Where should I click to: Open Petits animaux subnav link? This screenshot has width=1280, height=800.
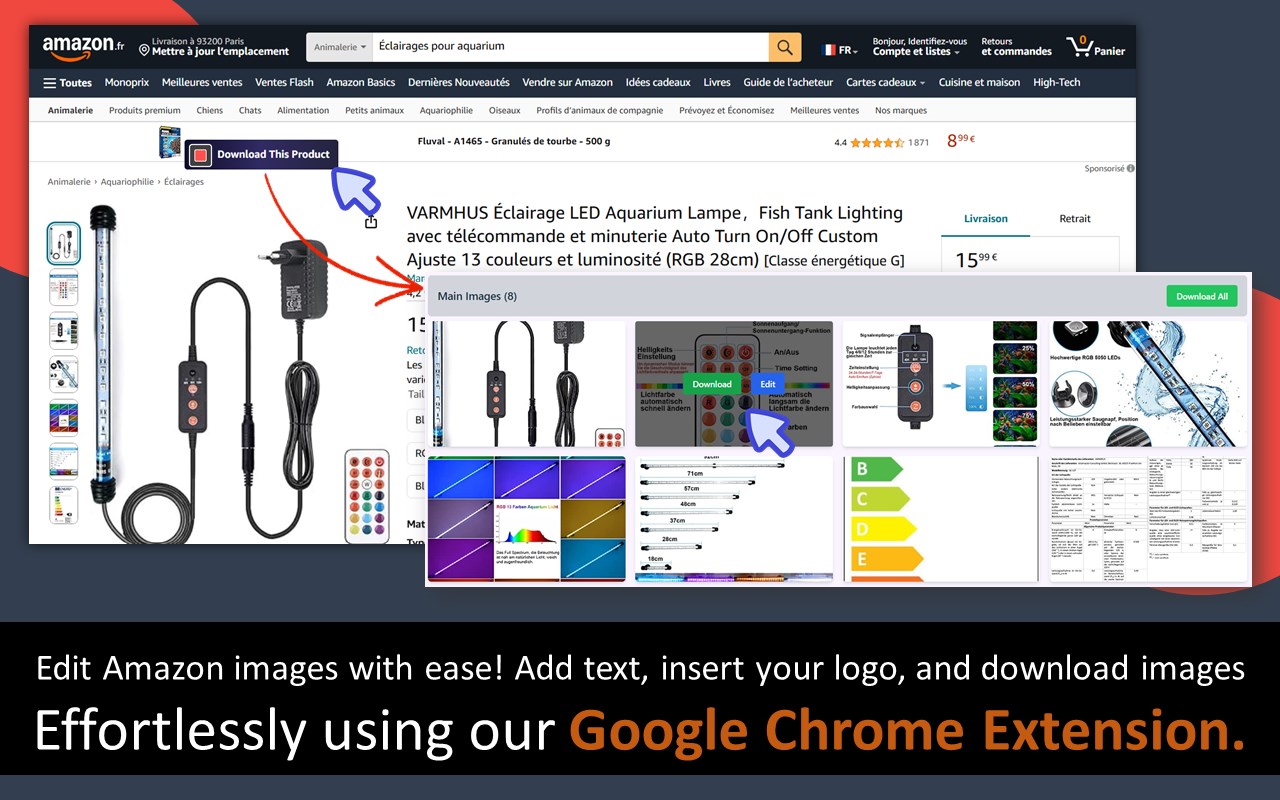point(375,111)
